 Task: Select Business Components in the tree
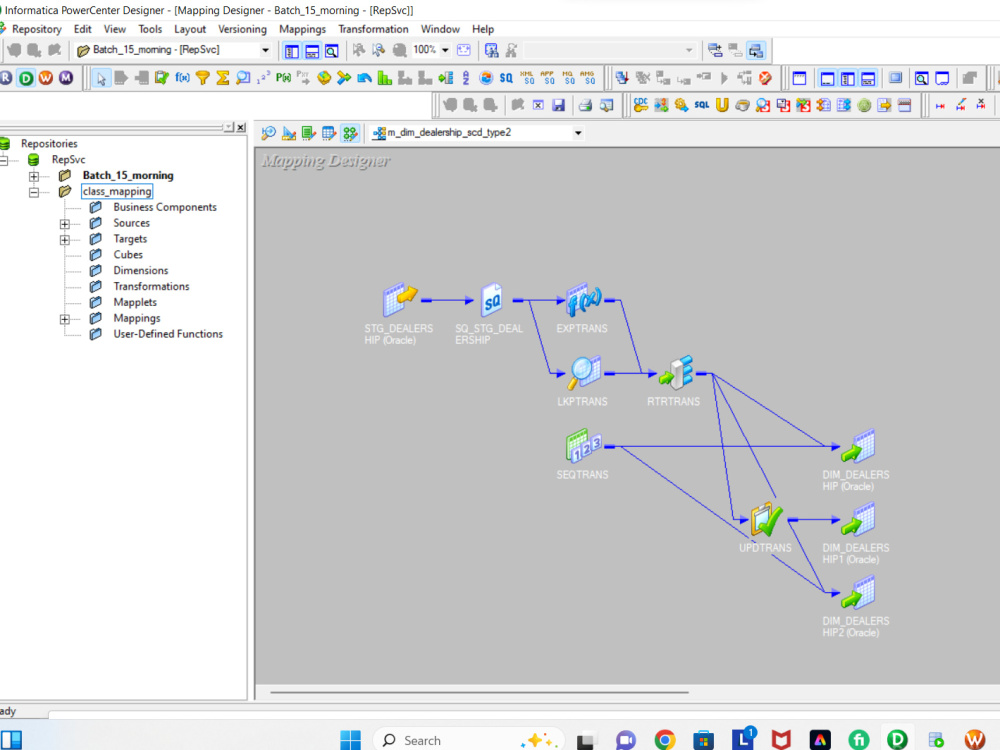click(x=165, y=207)
